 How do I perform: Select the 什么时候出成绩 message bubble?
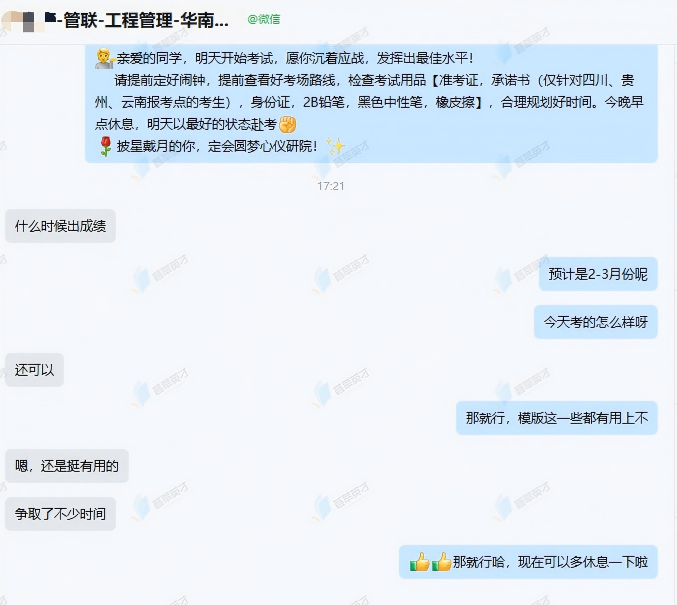(60, 226)
